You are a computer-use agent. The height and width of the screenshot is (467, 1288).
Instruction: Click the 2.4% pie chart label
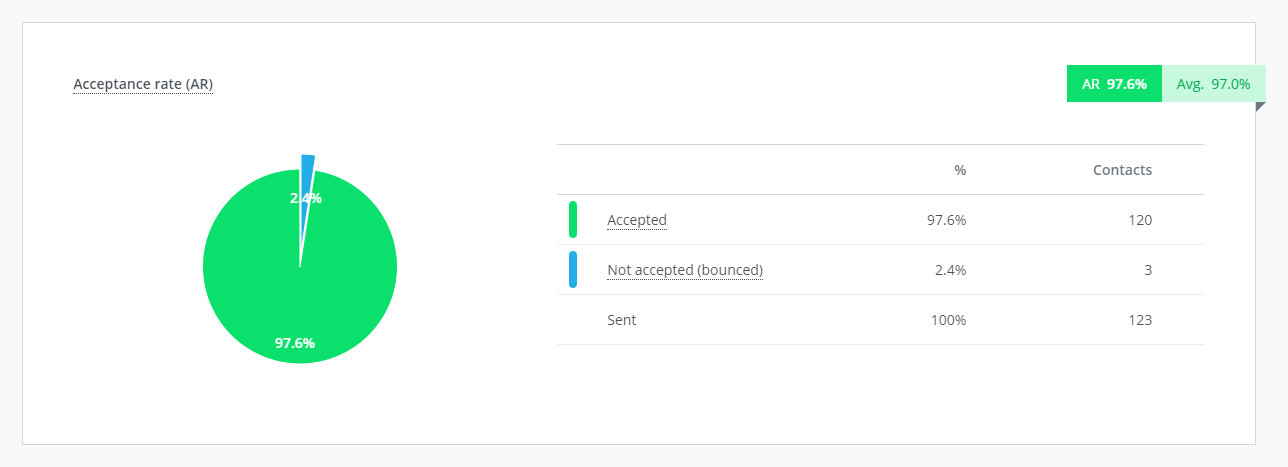tap(306, 198)
